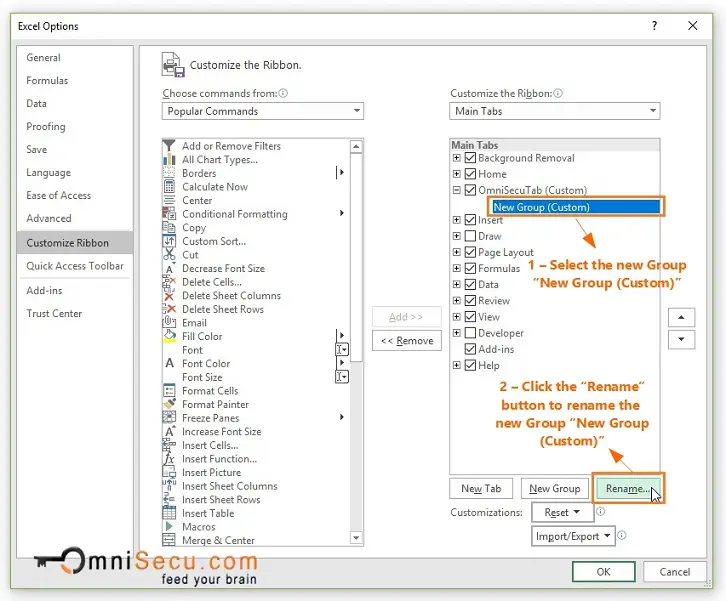The width and height of the screenshot is (726, 601).
Task: Expand the Data tab tree node
Action: tap(457, 284)
